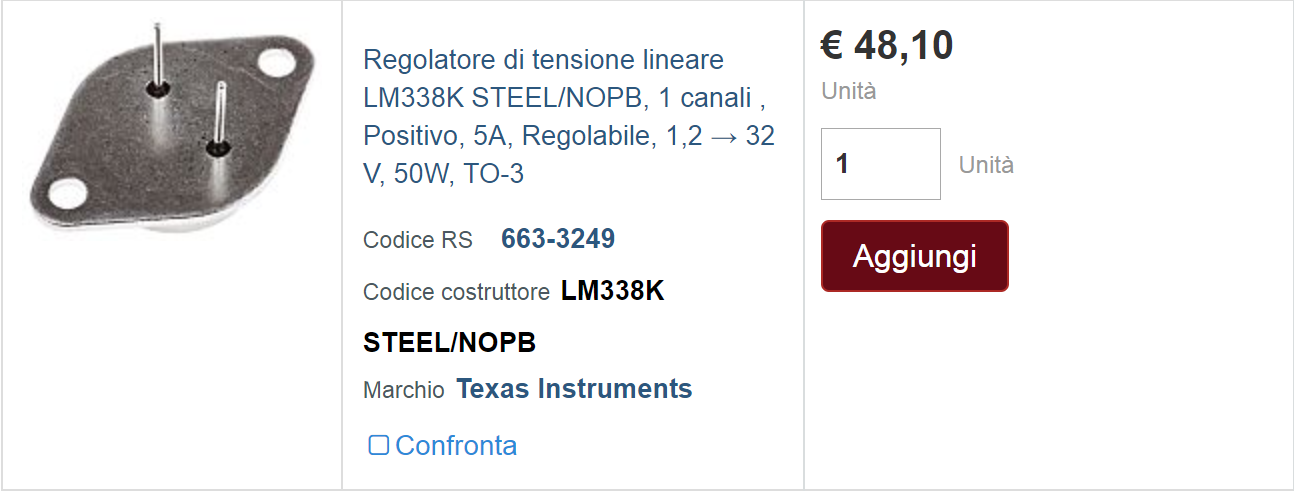This screenshot has width=1294, height=491.
Task: Focus the quantity input field
Action: pos(880,164)
